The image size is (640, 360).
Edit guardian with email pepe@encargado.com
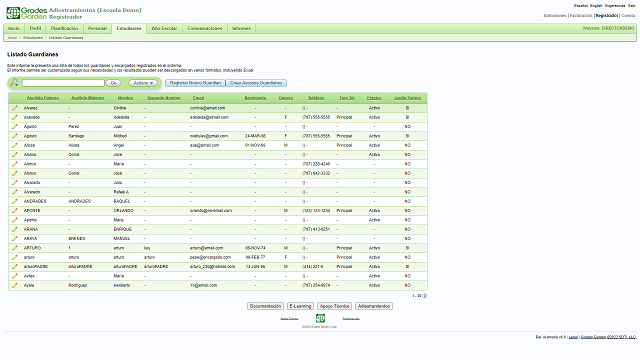(15, 258)
